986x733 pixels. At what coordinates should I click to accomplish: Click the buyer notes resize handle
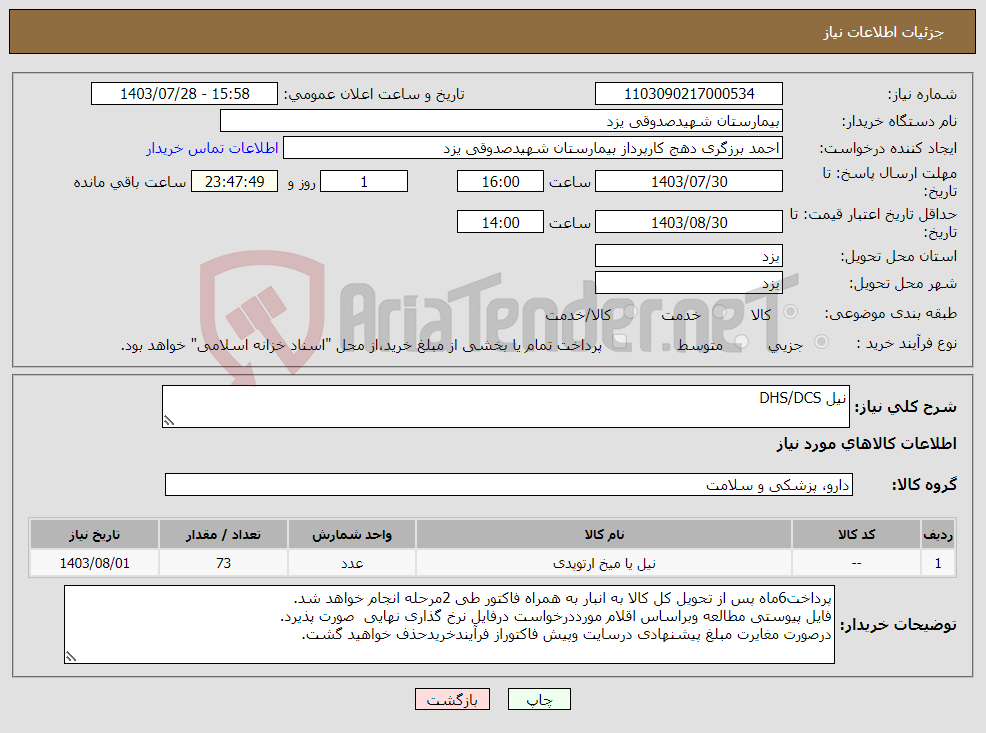tap(70, 657)
